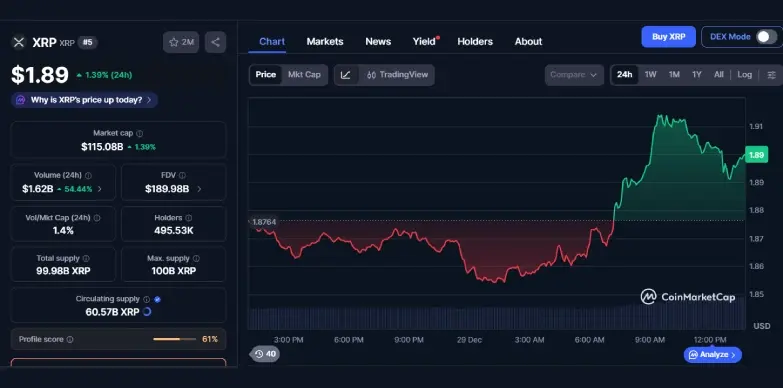Screen dimensions: 783x388
Task: Click the 495.53K holders value
Action: point(174,231)
